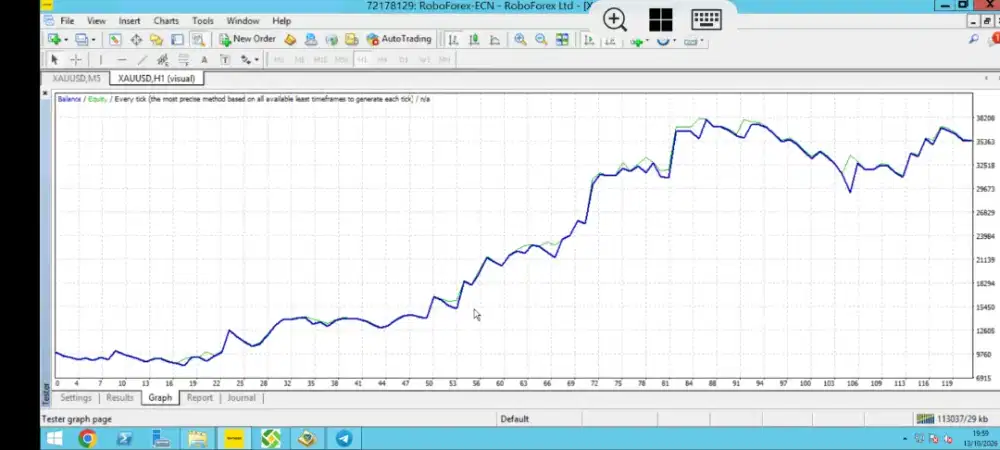Click the search magnifier icon at top right

click(x=973, y=40)
